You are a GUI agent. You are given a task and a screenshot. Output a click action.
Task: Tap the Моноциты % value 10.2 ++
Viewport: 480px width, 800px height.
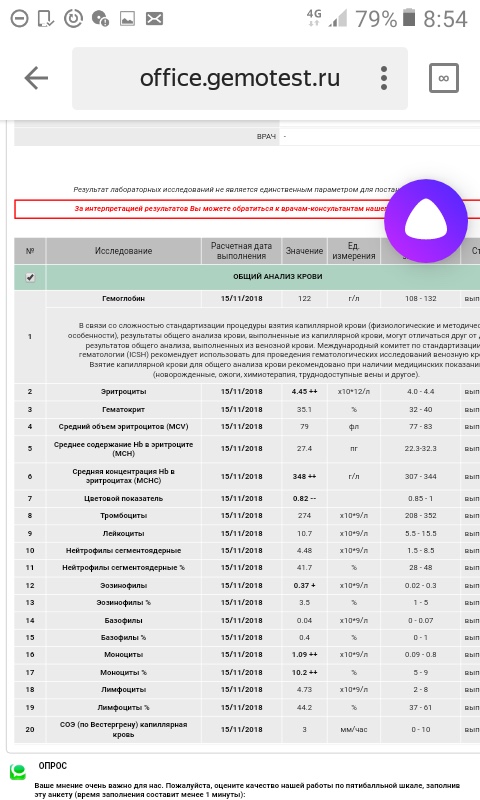pos(305,672)
